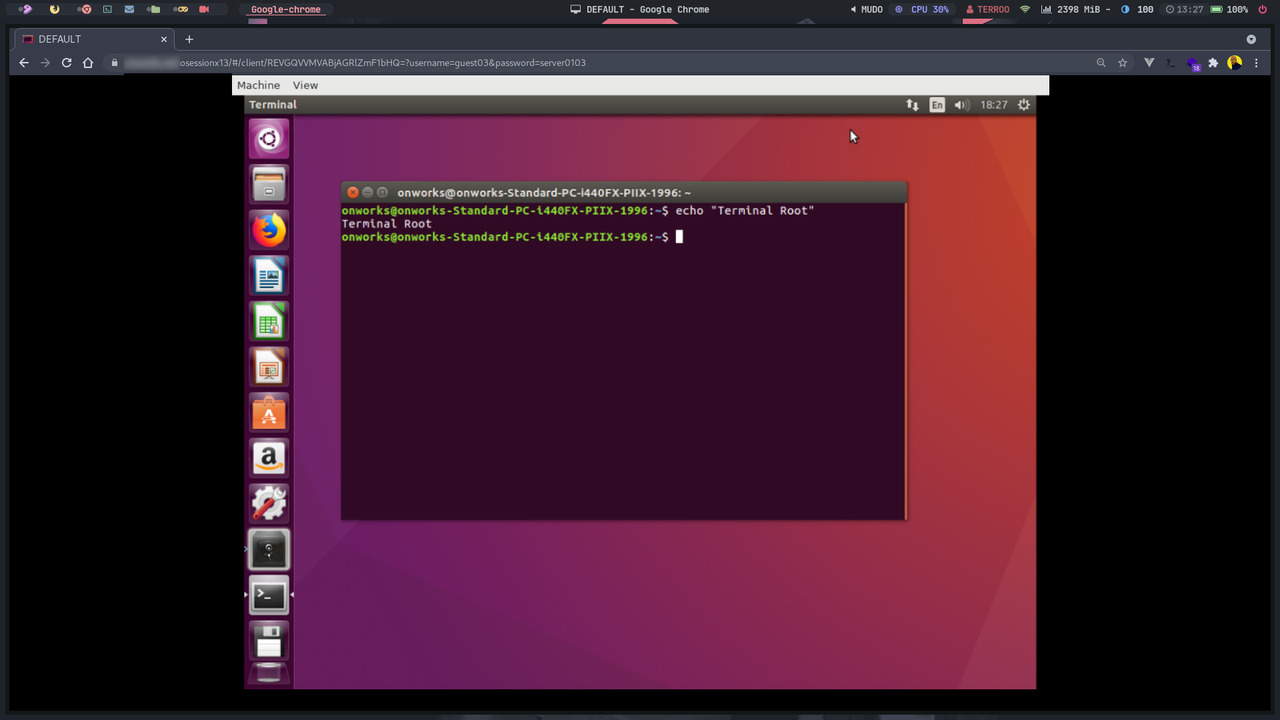
Task: Reload the Chrome page
Action: point(66,62)
